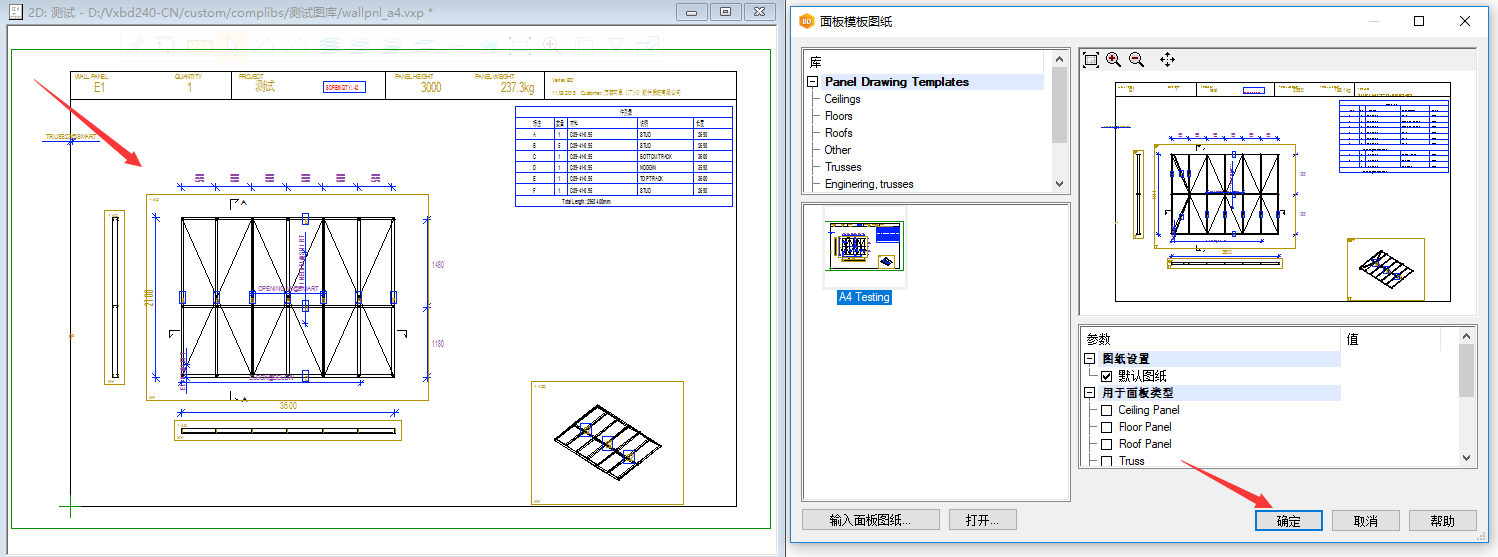
Task: Click the 3000 panel height value
Action: (430, 87)
